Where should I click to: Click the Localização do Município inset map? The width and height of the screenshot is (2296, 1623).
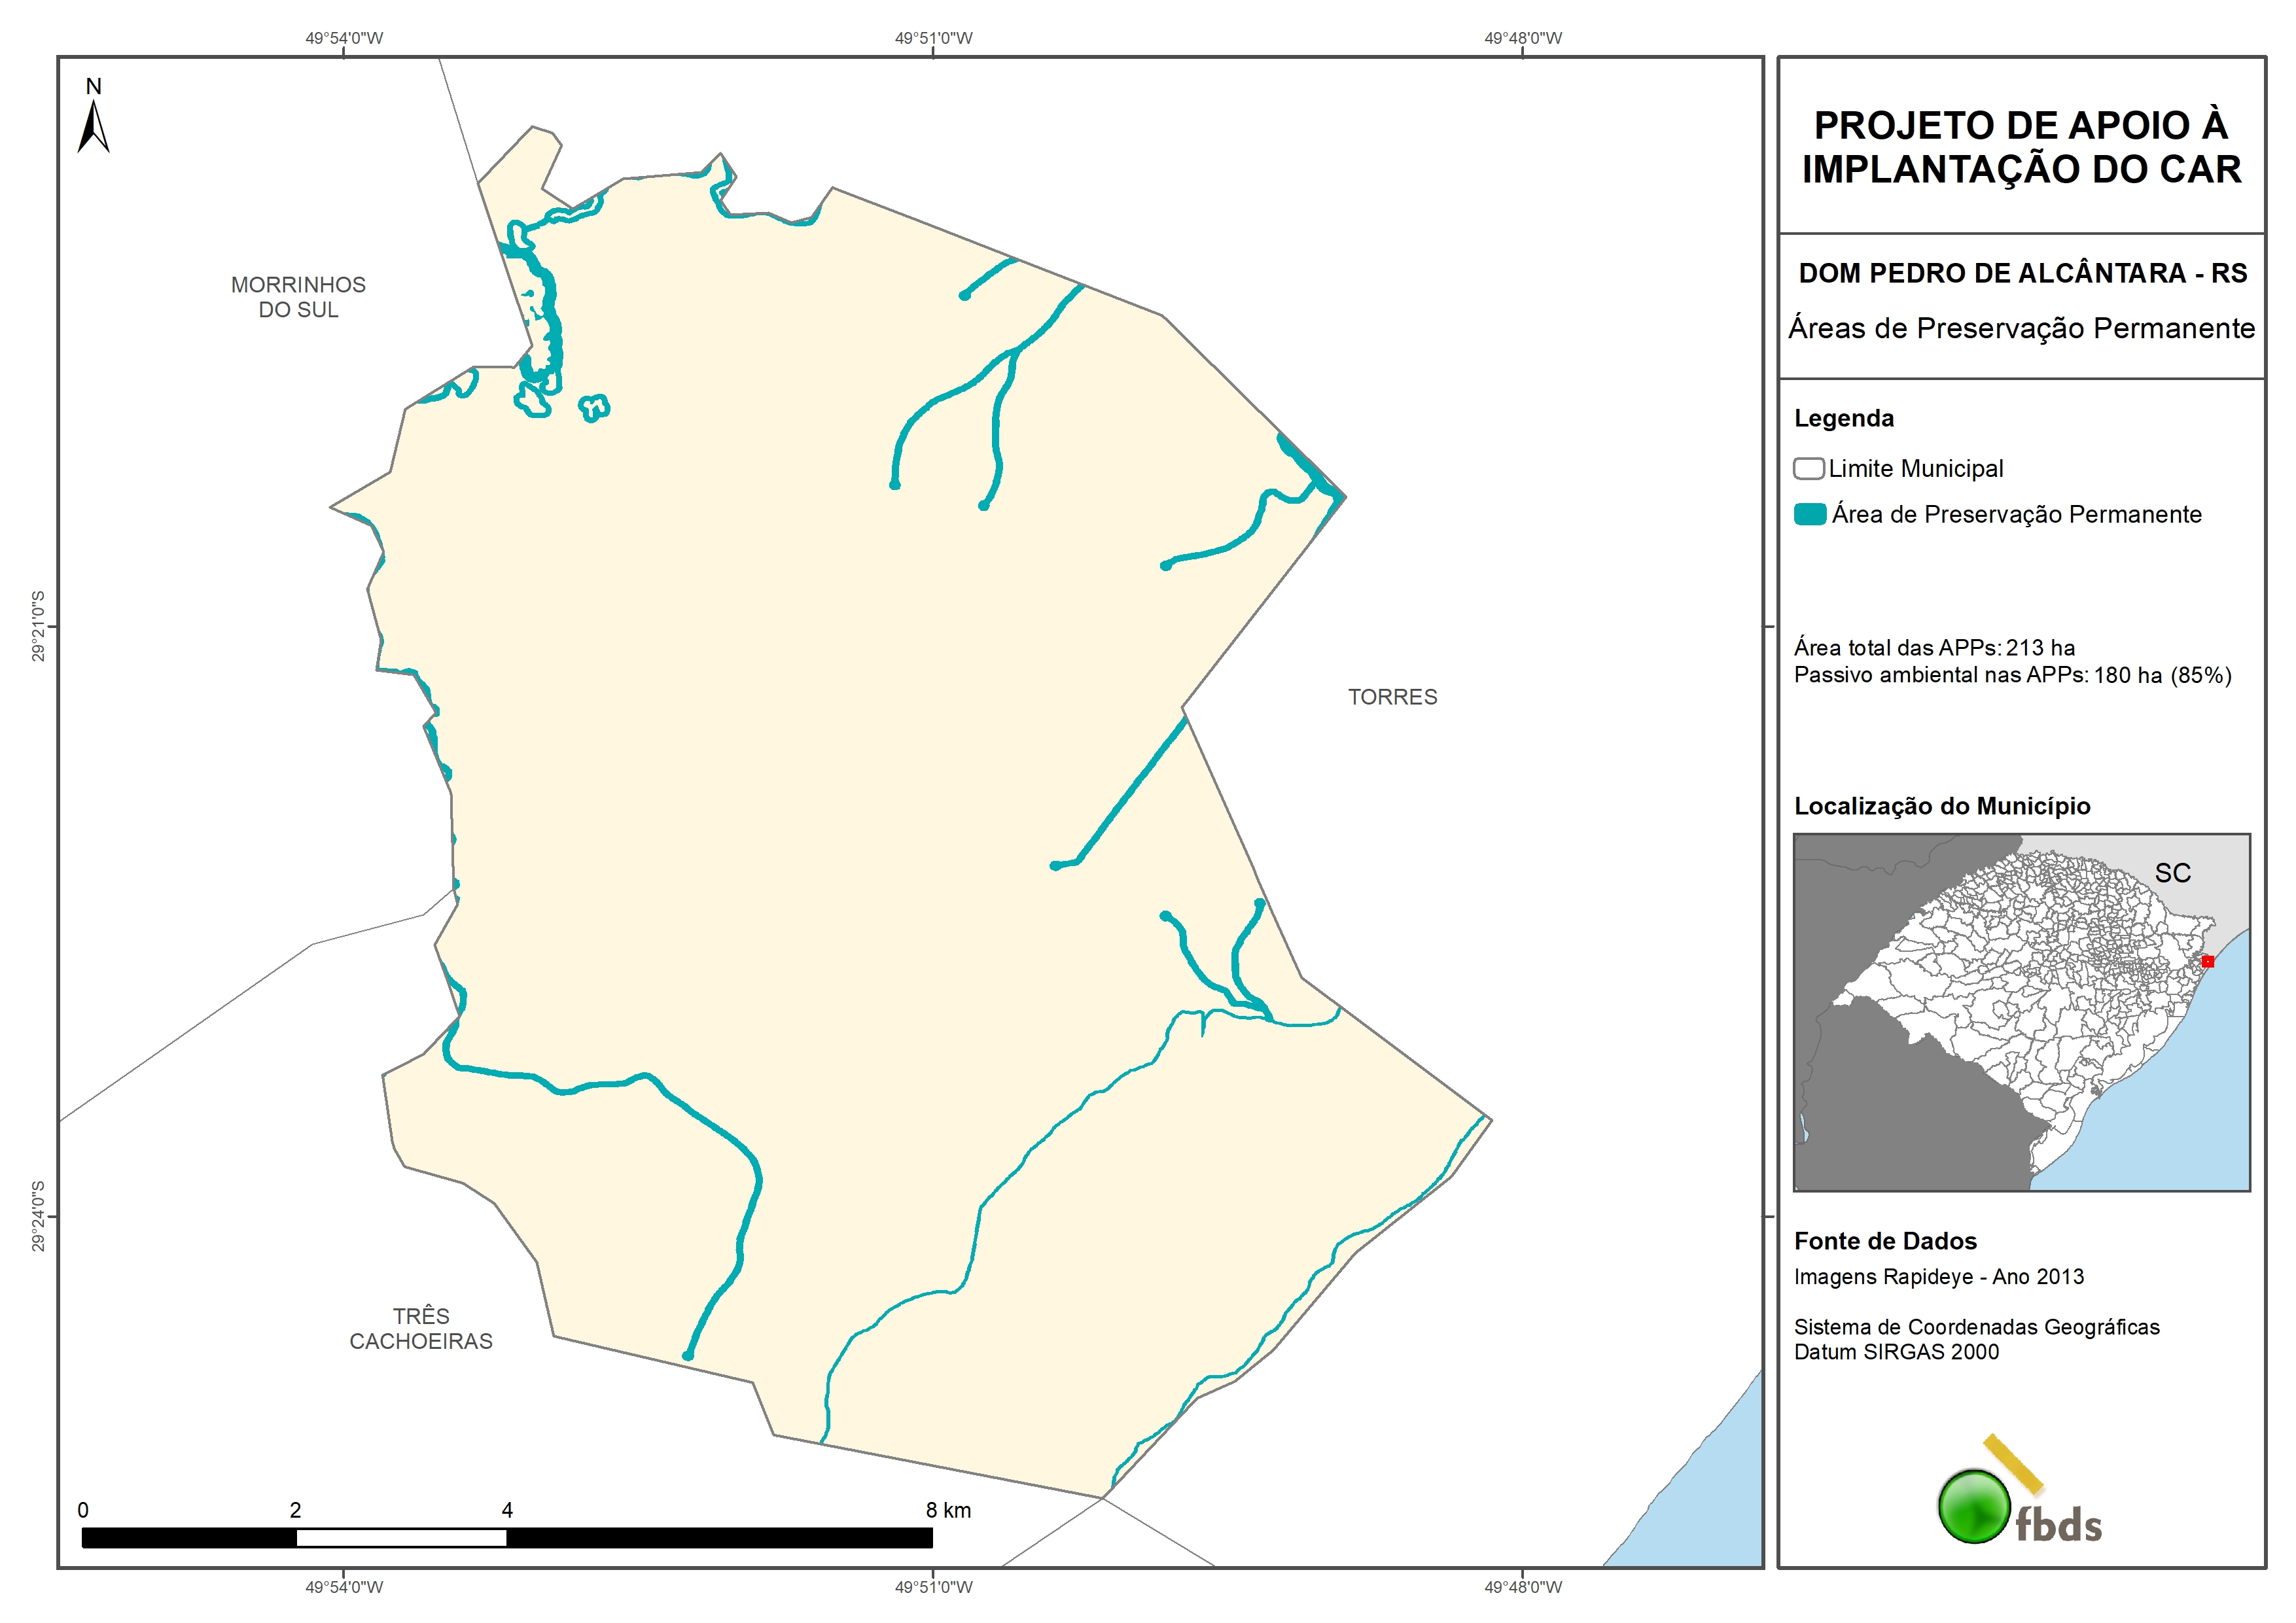point(2021,1011)
